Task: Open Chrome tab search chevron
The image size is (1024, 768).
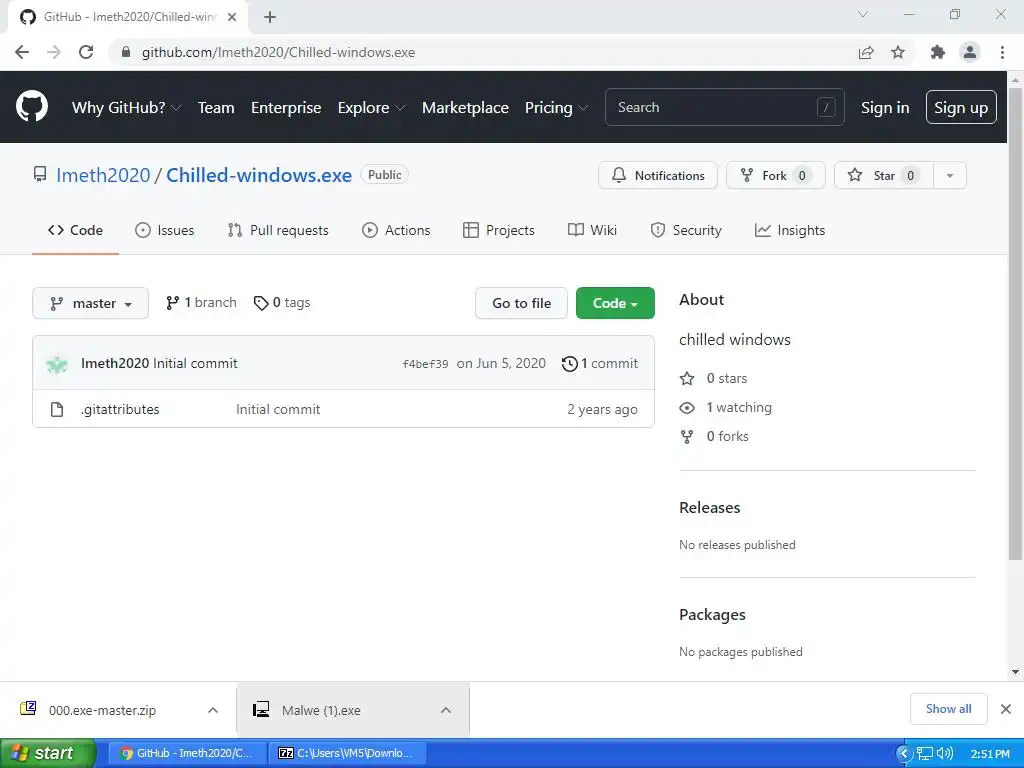Action: click(863, 14)
